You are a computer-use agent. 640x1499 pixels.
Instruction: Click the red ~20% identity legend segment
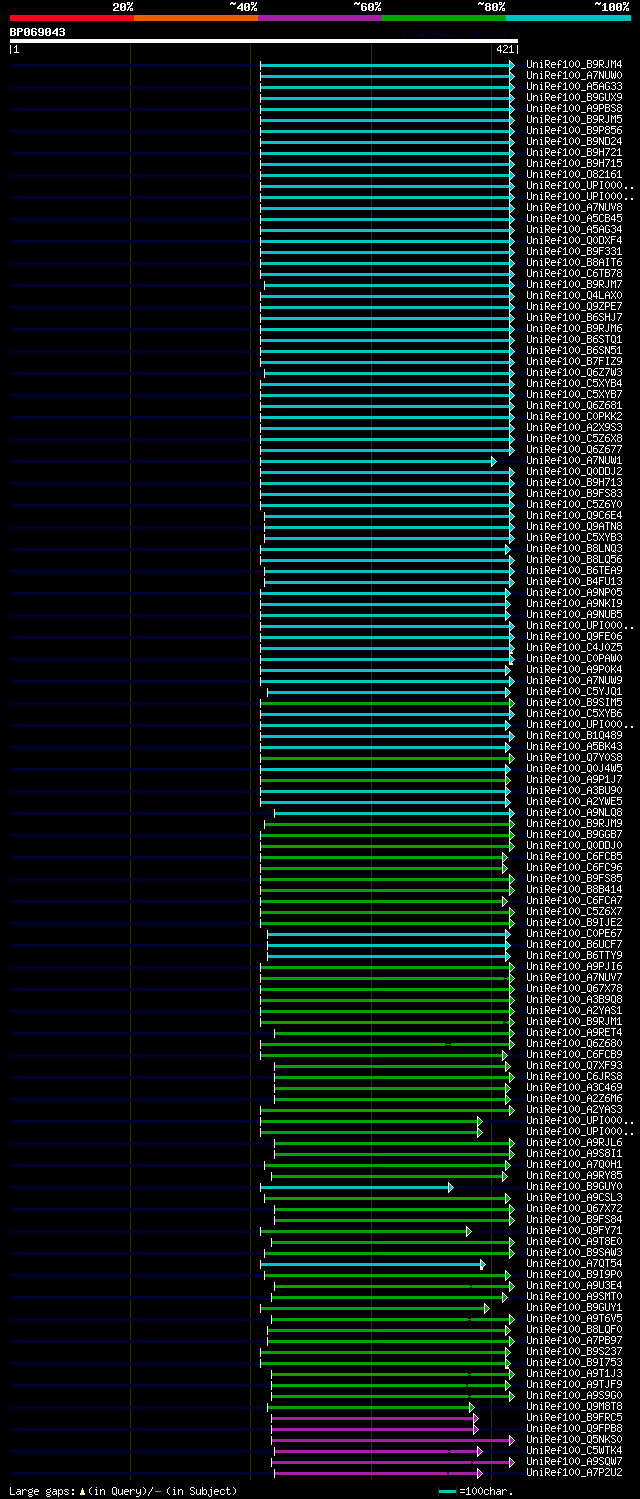coord(72,17)
